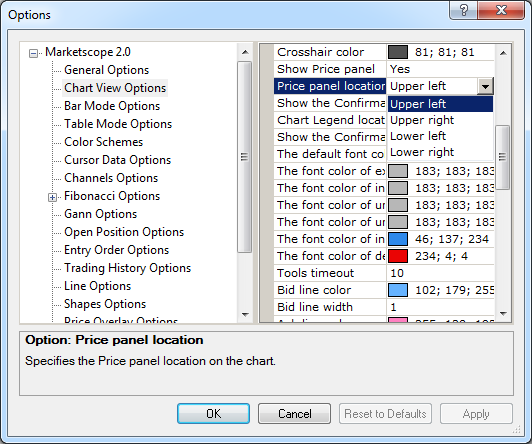Viewport: 532px width, 444px height.
Task: Click property grid scroll down arrow
Action: coord(503,313)
